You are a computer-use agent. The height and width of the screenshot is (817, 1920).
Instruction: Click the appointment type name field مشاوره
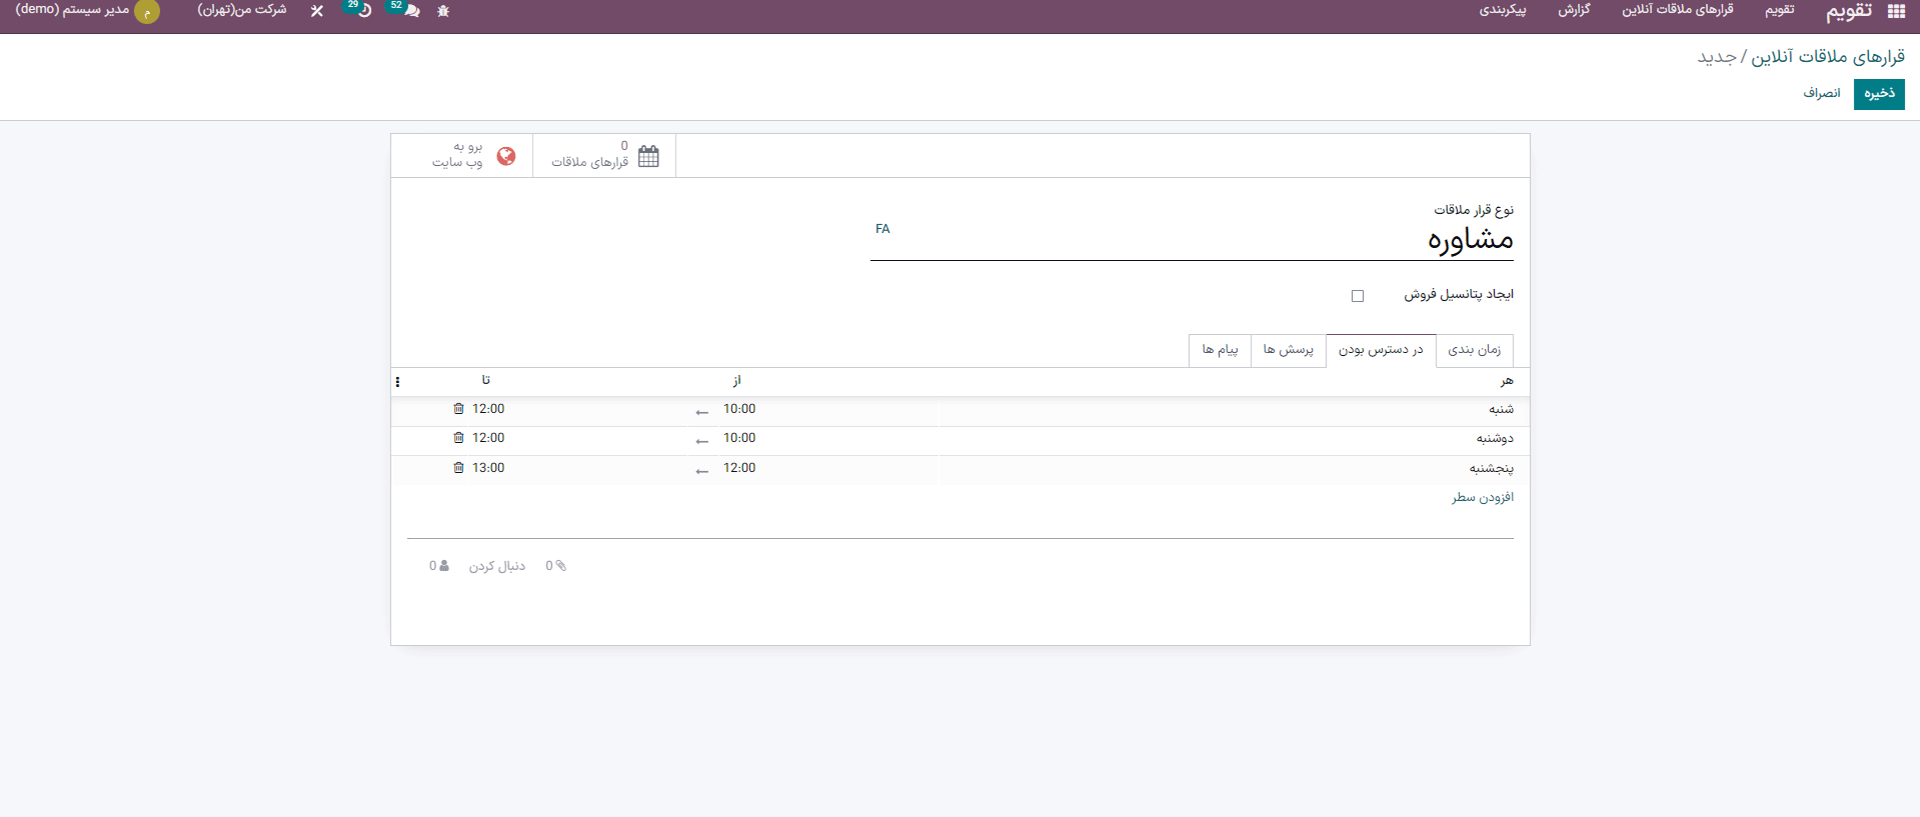coord(1192,240)
